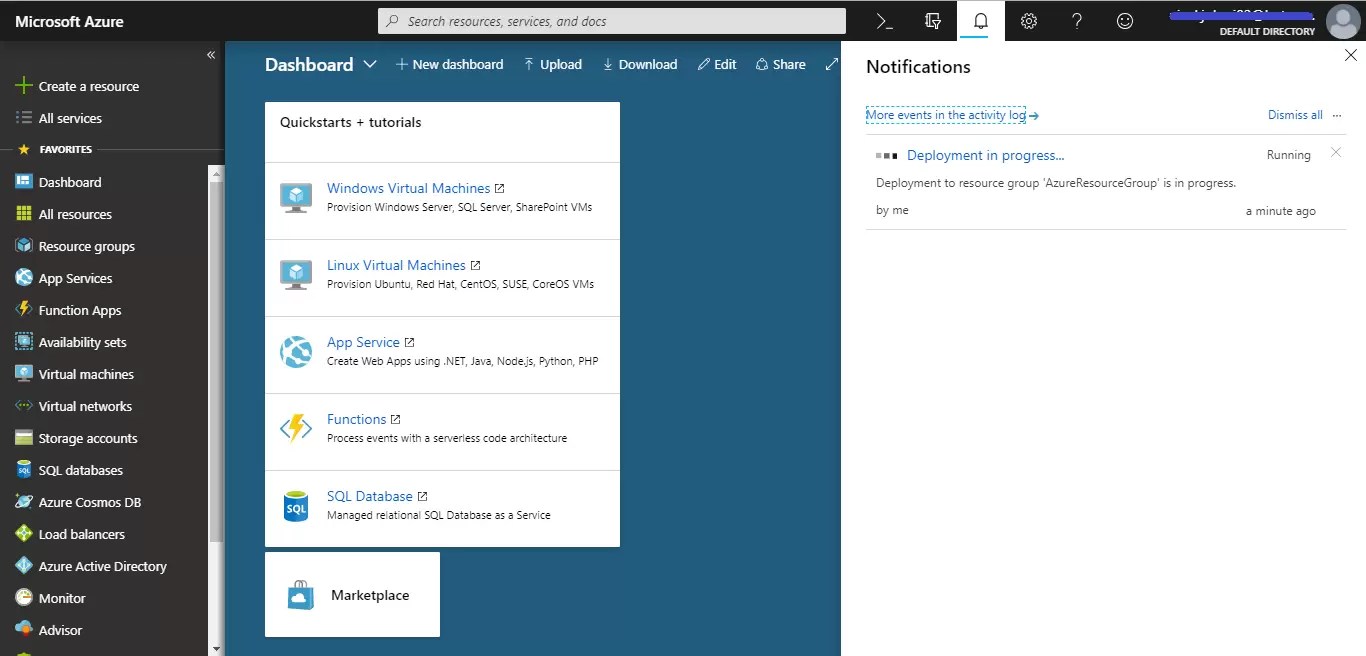Viewport: 1366px width, 656px height.
Task: Click Edit dashboard button
Action: click(x=717, y=64)
